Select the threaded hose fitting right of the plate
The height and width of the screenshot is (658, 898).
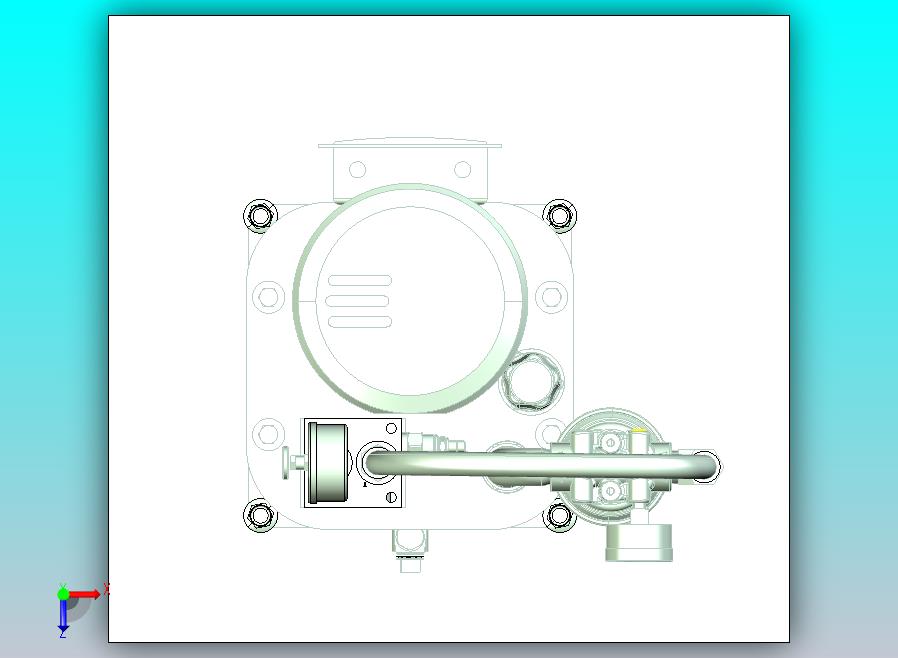[x=435, y=443]
